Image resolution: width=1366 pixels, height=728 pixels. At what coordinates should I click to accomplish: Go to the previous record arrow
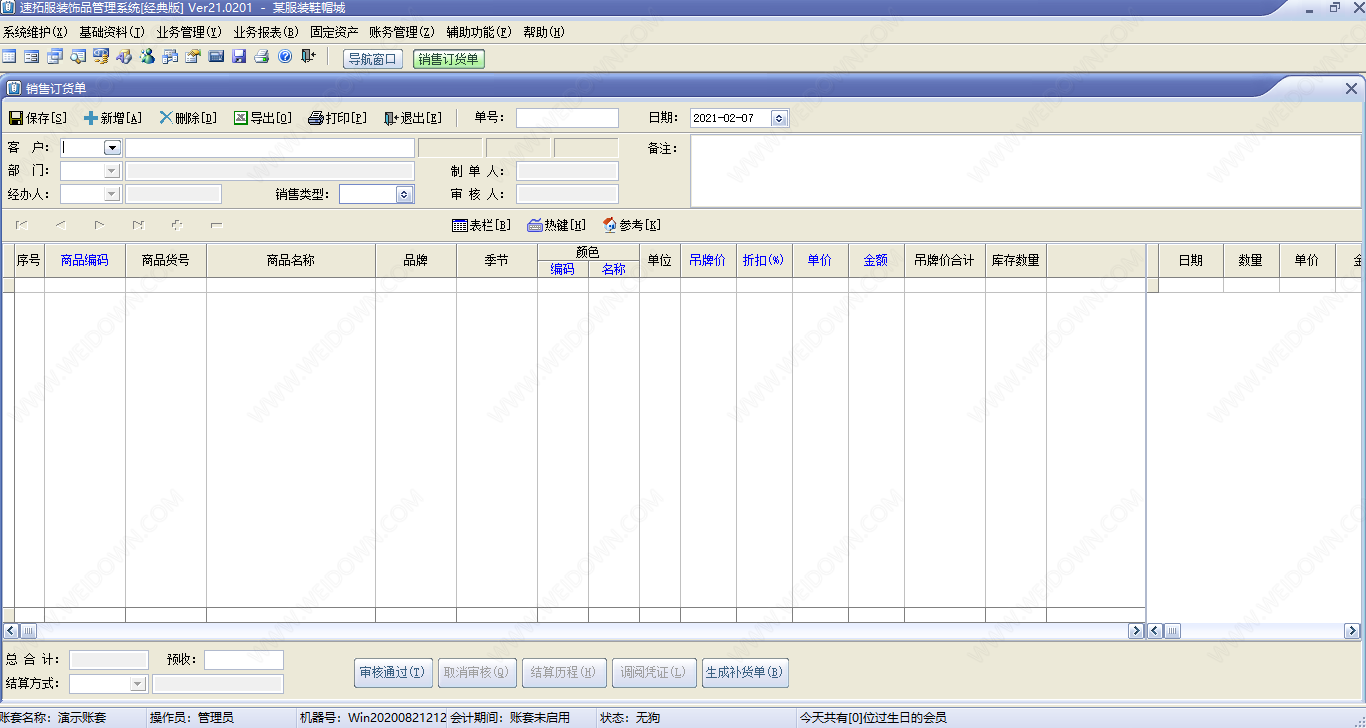pyautogui.click(x=61, y=225)
